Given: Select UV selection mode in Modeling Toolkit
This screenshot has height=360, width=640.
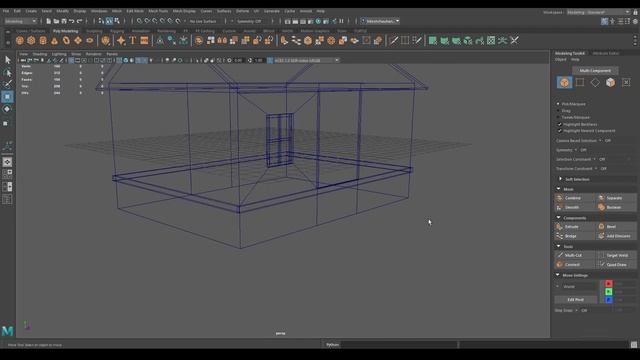Looking at the screenshot, I should click(626, 82).
